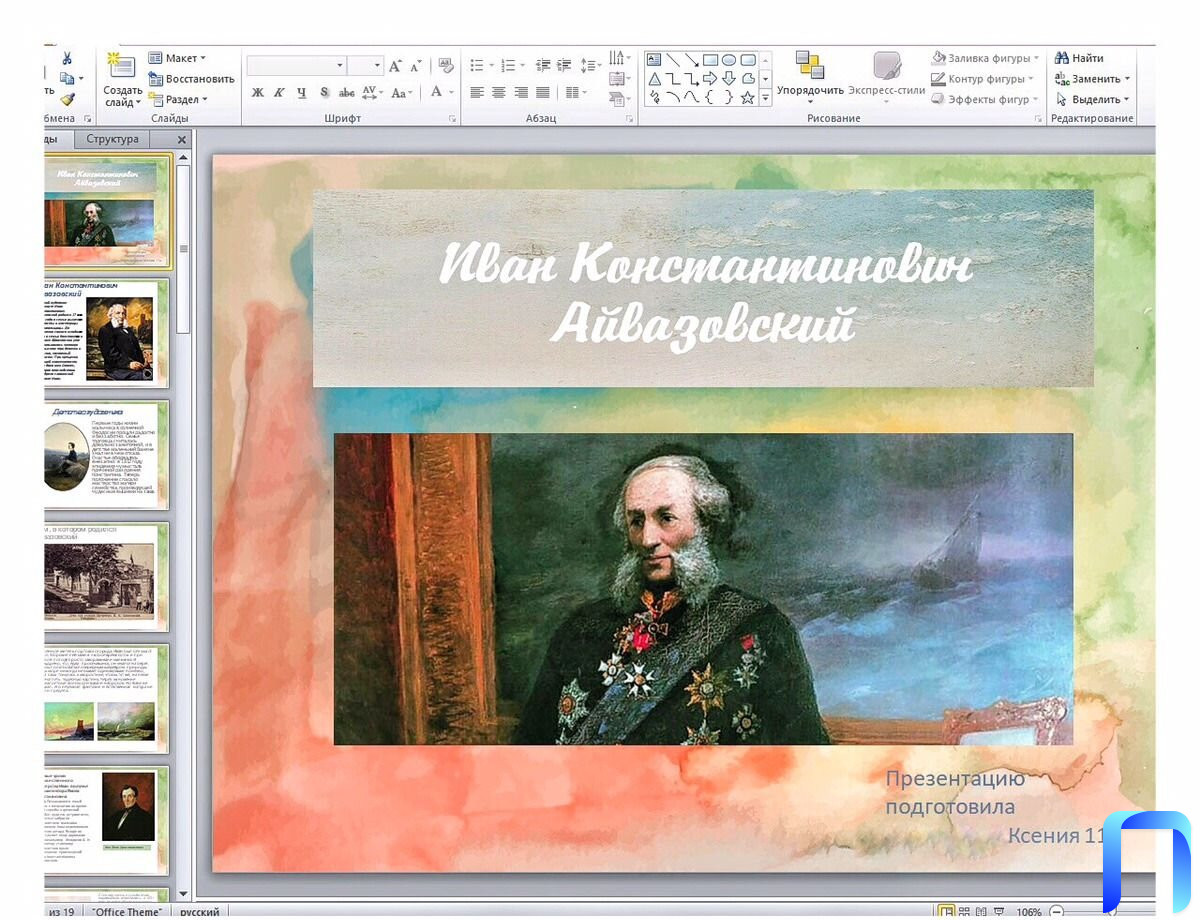Open the line spacing dropdown
The width and height of the screenshot is (1200, 920).
590,66
